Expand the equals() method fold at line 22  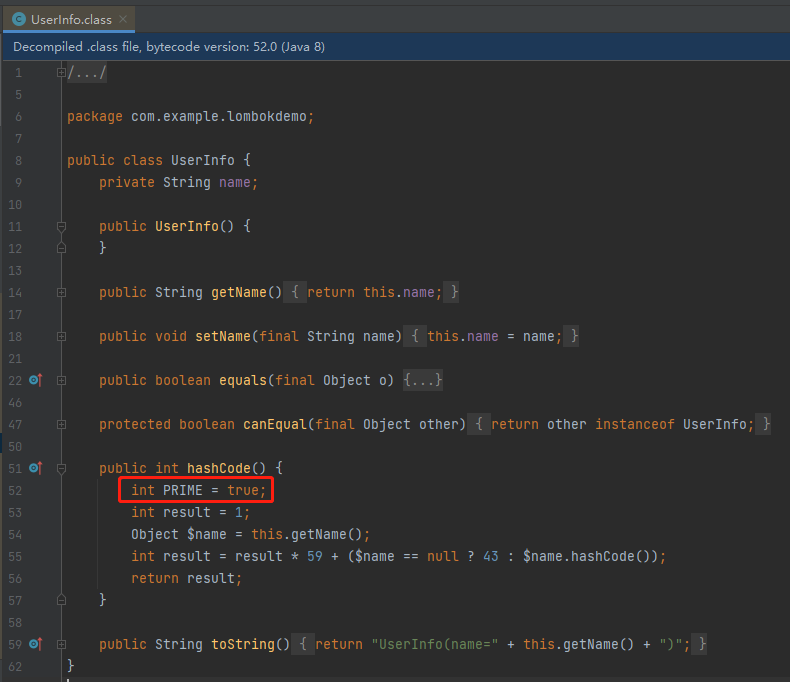(61, 380)
